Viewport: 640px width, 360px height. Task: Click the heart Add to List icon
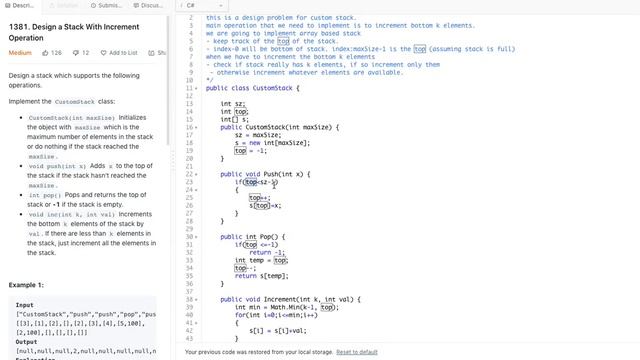103,53
